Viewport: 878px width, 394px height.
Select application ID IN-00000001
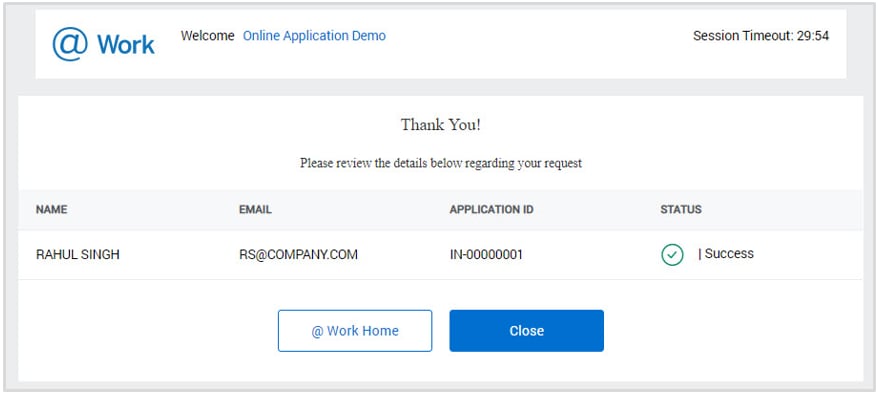tap(486, 255)
